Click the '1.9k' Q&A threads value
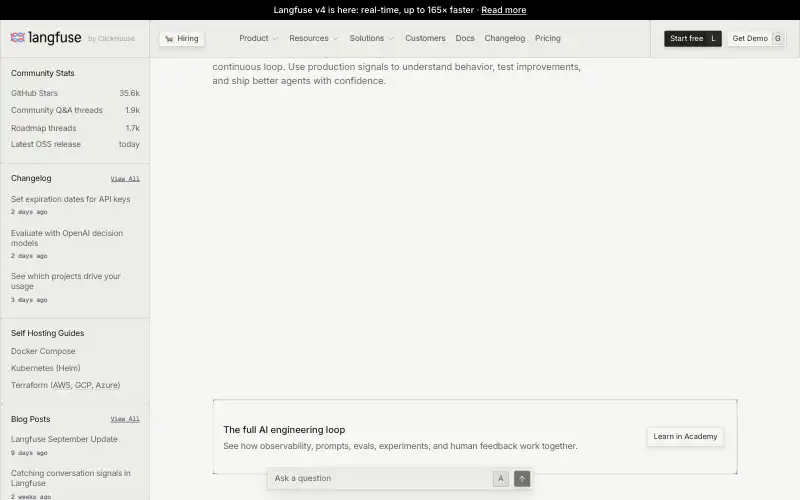 (x=132, y=110)
